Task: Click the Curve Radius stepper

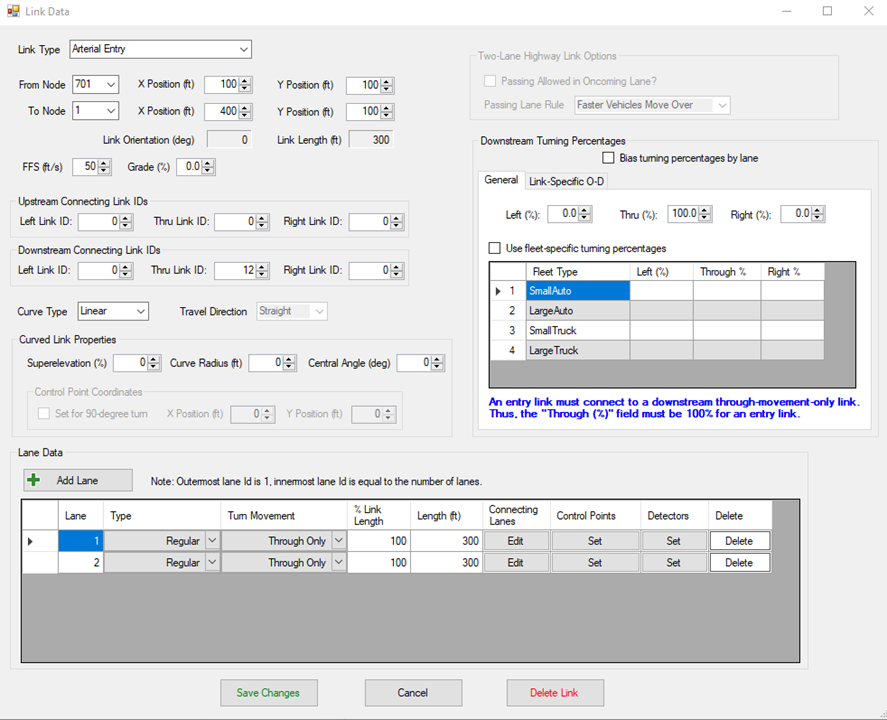Action: 289,363
